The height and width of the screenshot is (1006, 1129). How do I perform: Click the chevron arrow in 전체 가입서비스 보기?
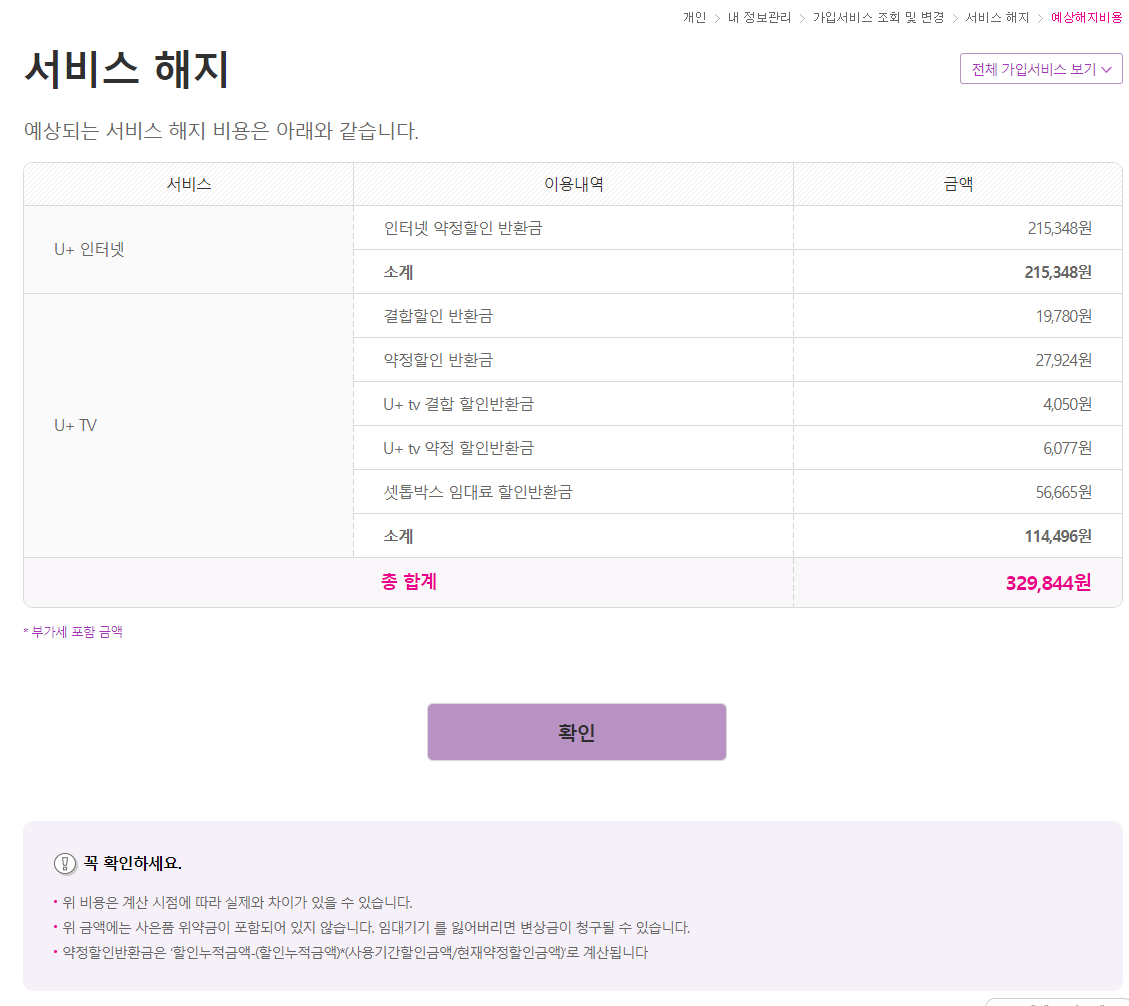(1106, 69)
